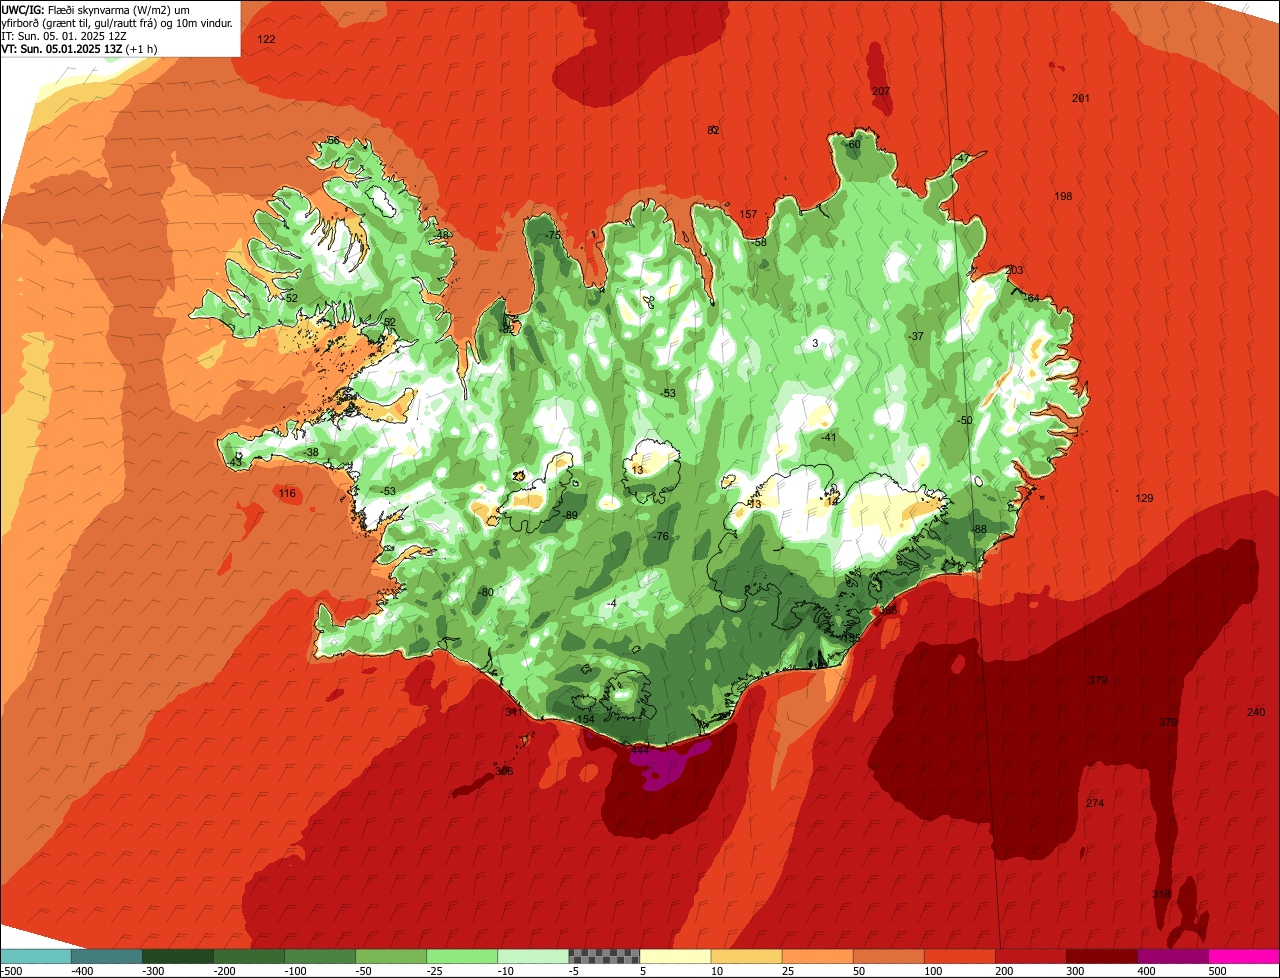Click the value -37 in eastern Iceland

pyautogui.click(x=915, y=336)
